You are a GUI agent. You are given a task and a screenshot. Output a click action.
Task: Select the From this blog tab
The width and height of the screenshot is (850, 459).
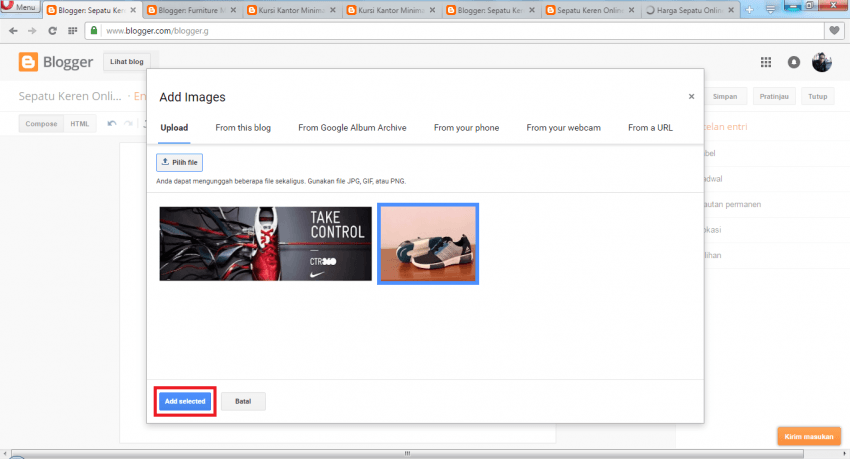pos(243,128)
